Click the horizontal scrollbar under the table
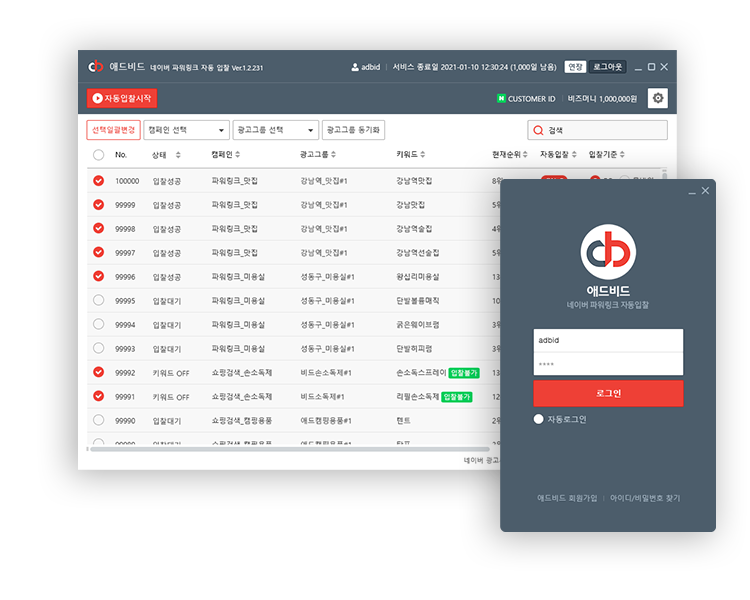The width and height of the screenshot is (750, 600). coord(289,449)
